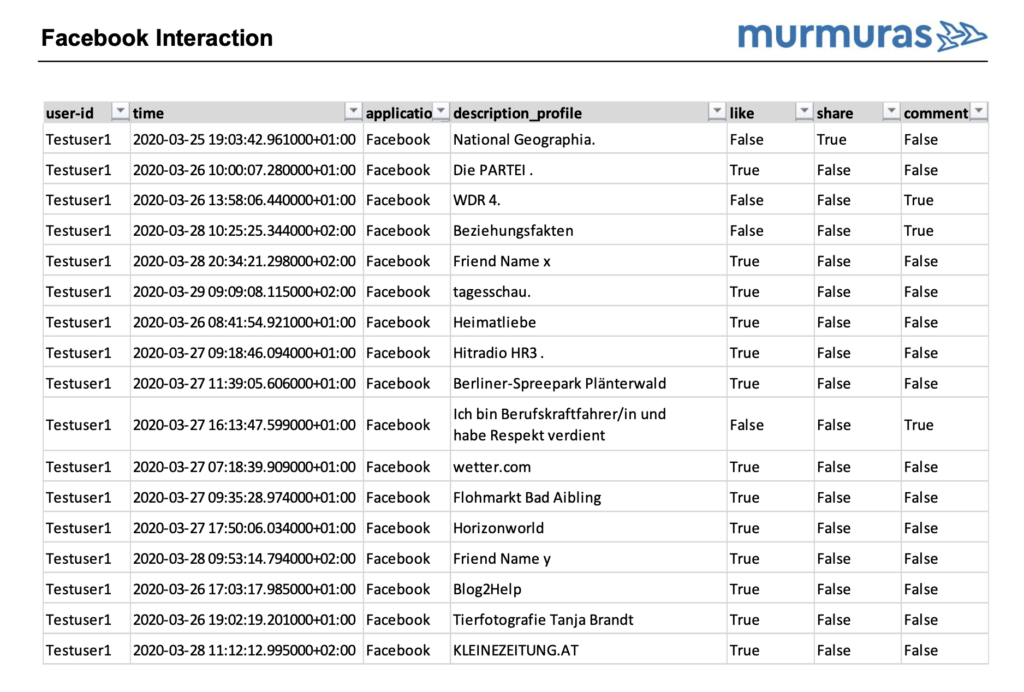
Task: Select the National Geographia. cell
Action: (524, 140)
